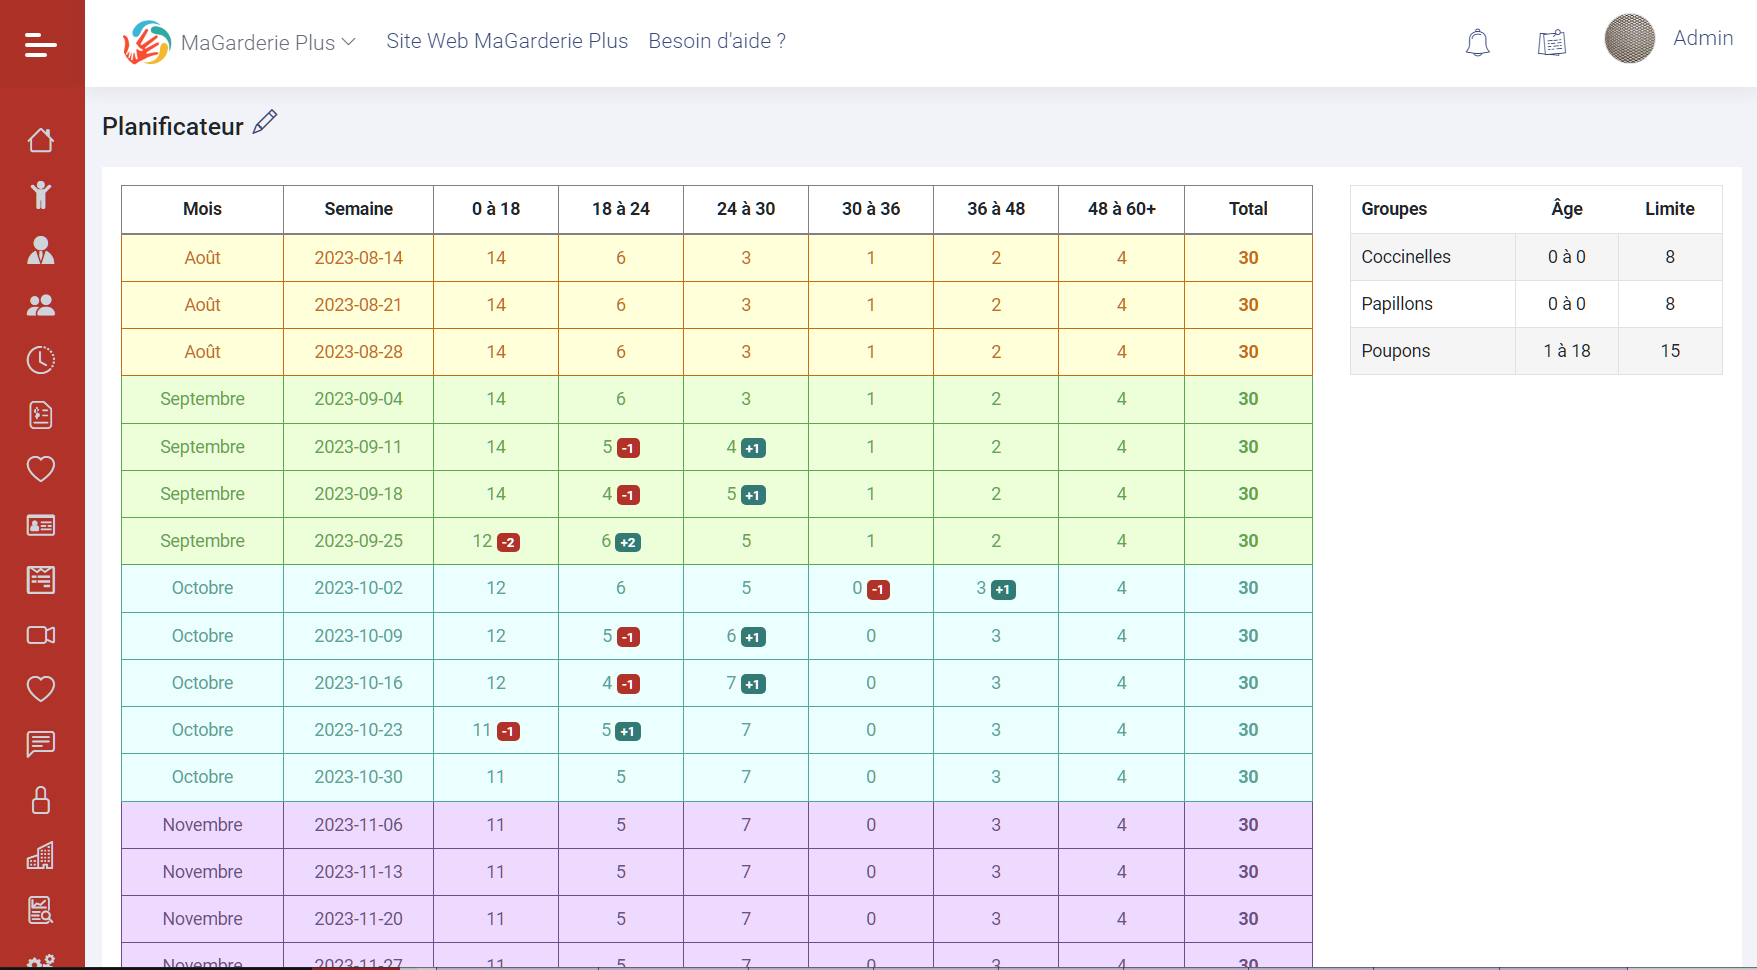Click the red -2 badge for 2023-09-25
The height and width of the screenshot is (970, 1757).
click(x=508, y=543)
